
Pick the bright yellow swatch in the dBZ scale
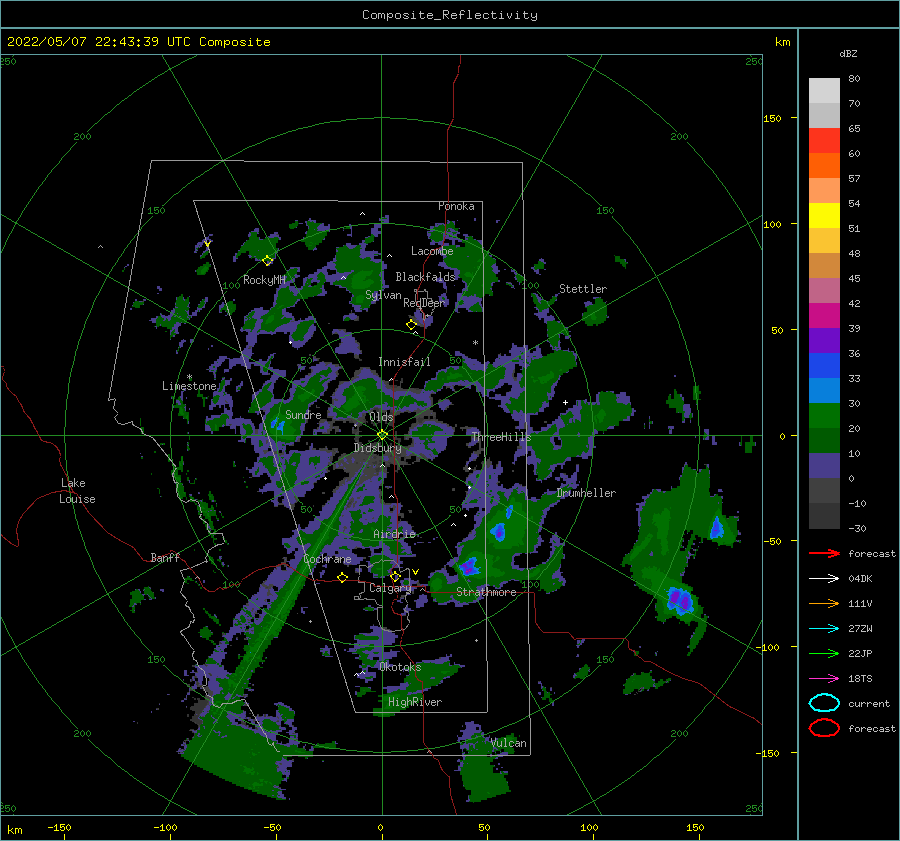pos(824,215)
